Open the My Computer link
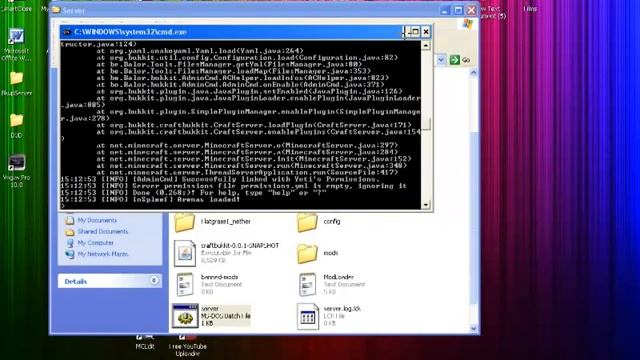This screenshot has height=360, width=640. (x=96, y=243)
